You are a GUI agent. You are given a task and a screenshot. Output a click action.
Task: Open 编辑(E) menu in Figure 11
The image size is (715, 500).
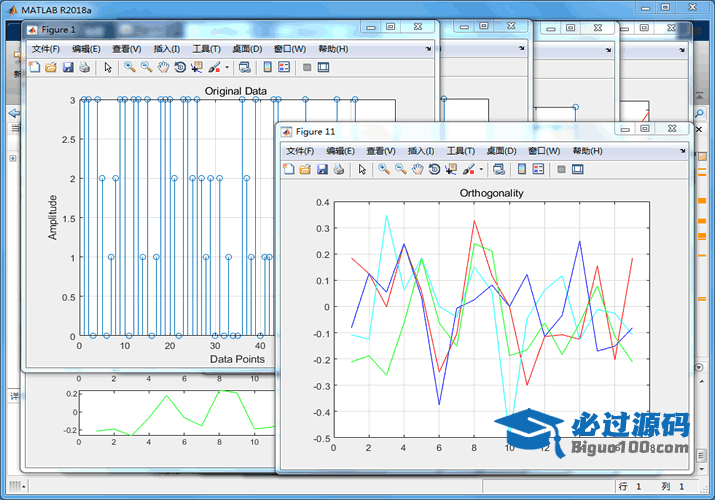coord(340,151)
